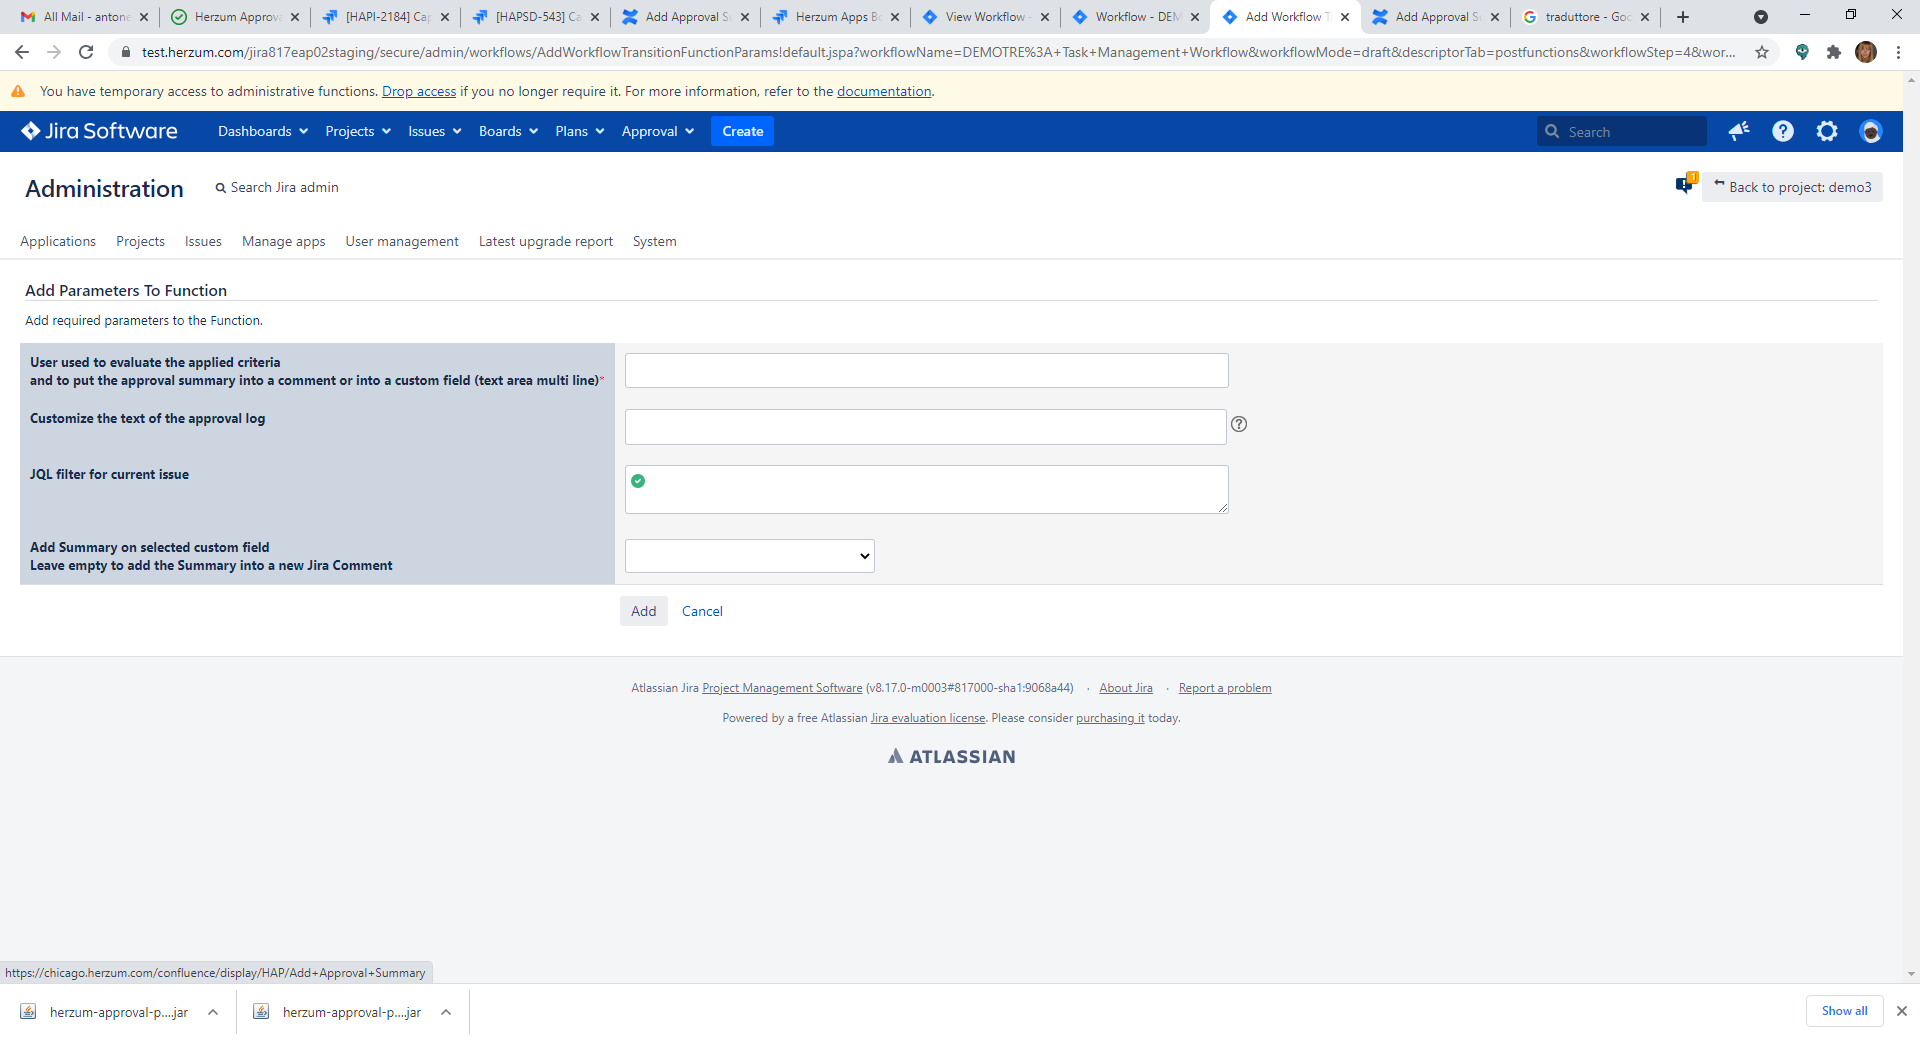Bookmark this page with the star icon

coord(1762,52)
